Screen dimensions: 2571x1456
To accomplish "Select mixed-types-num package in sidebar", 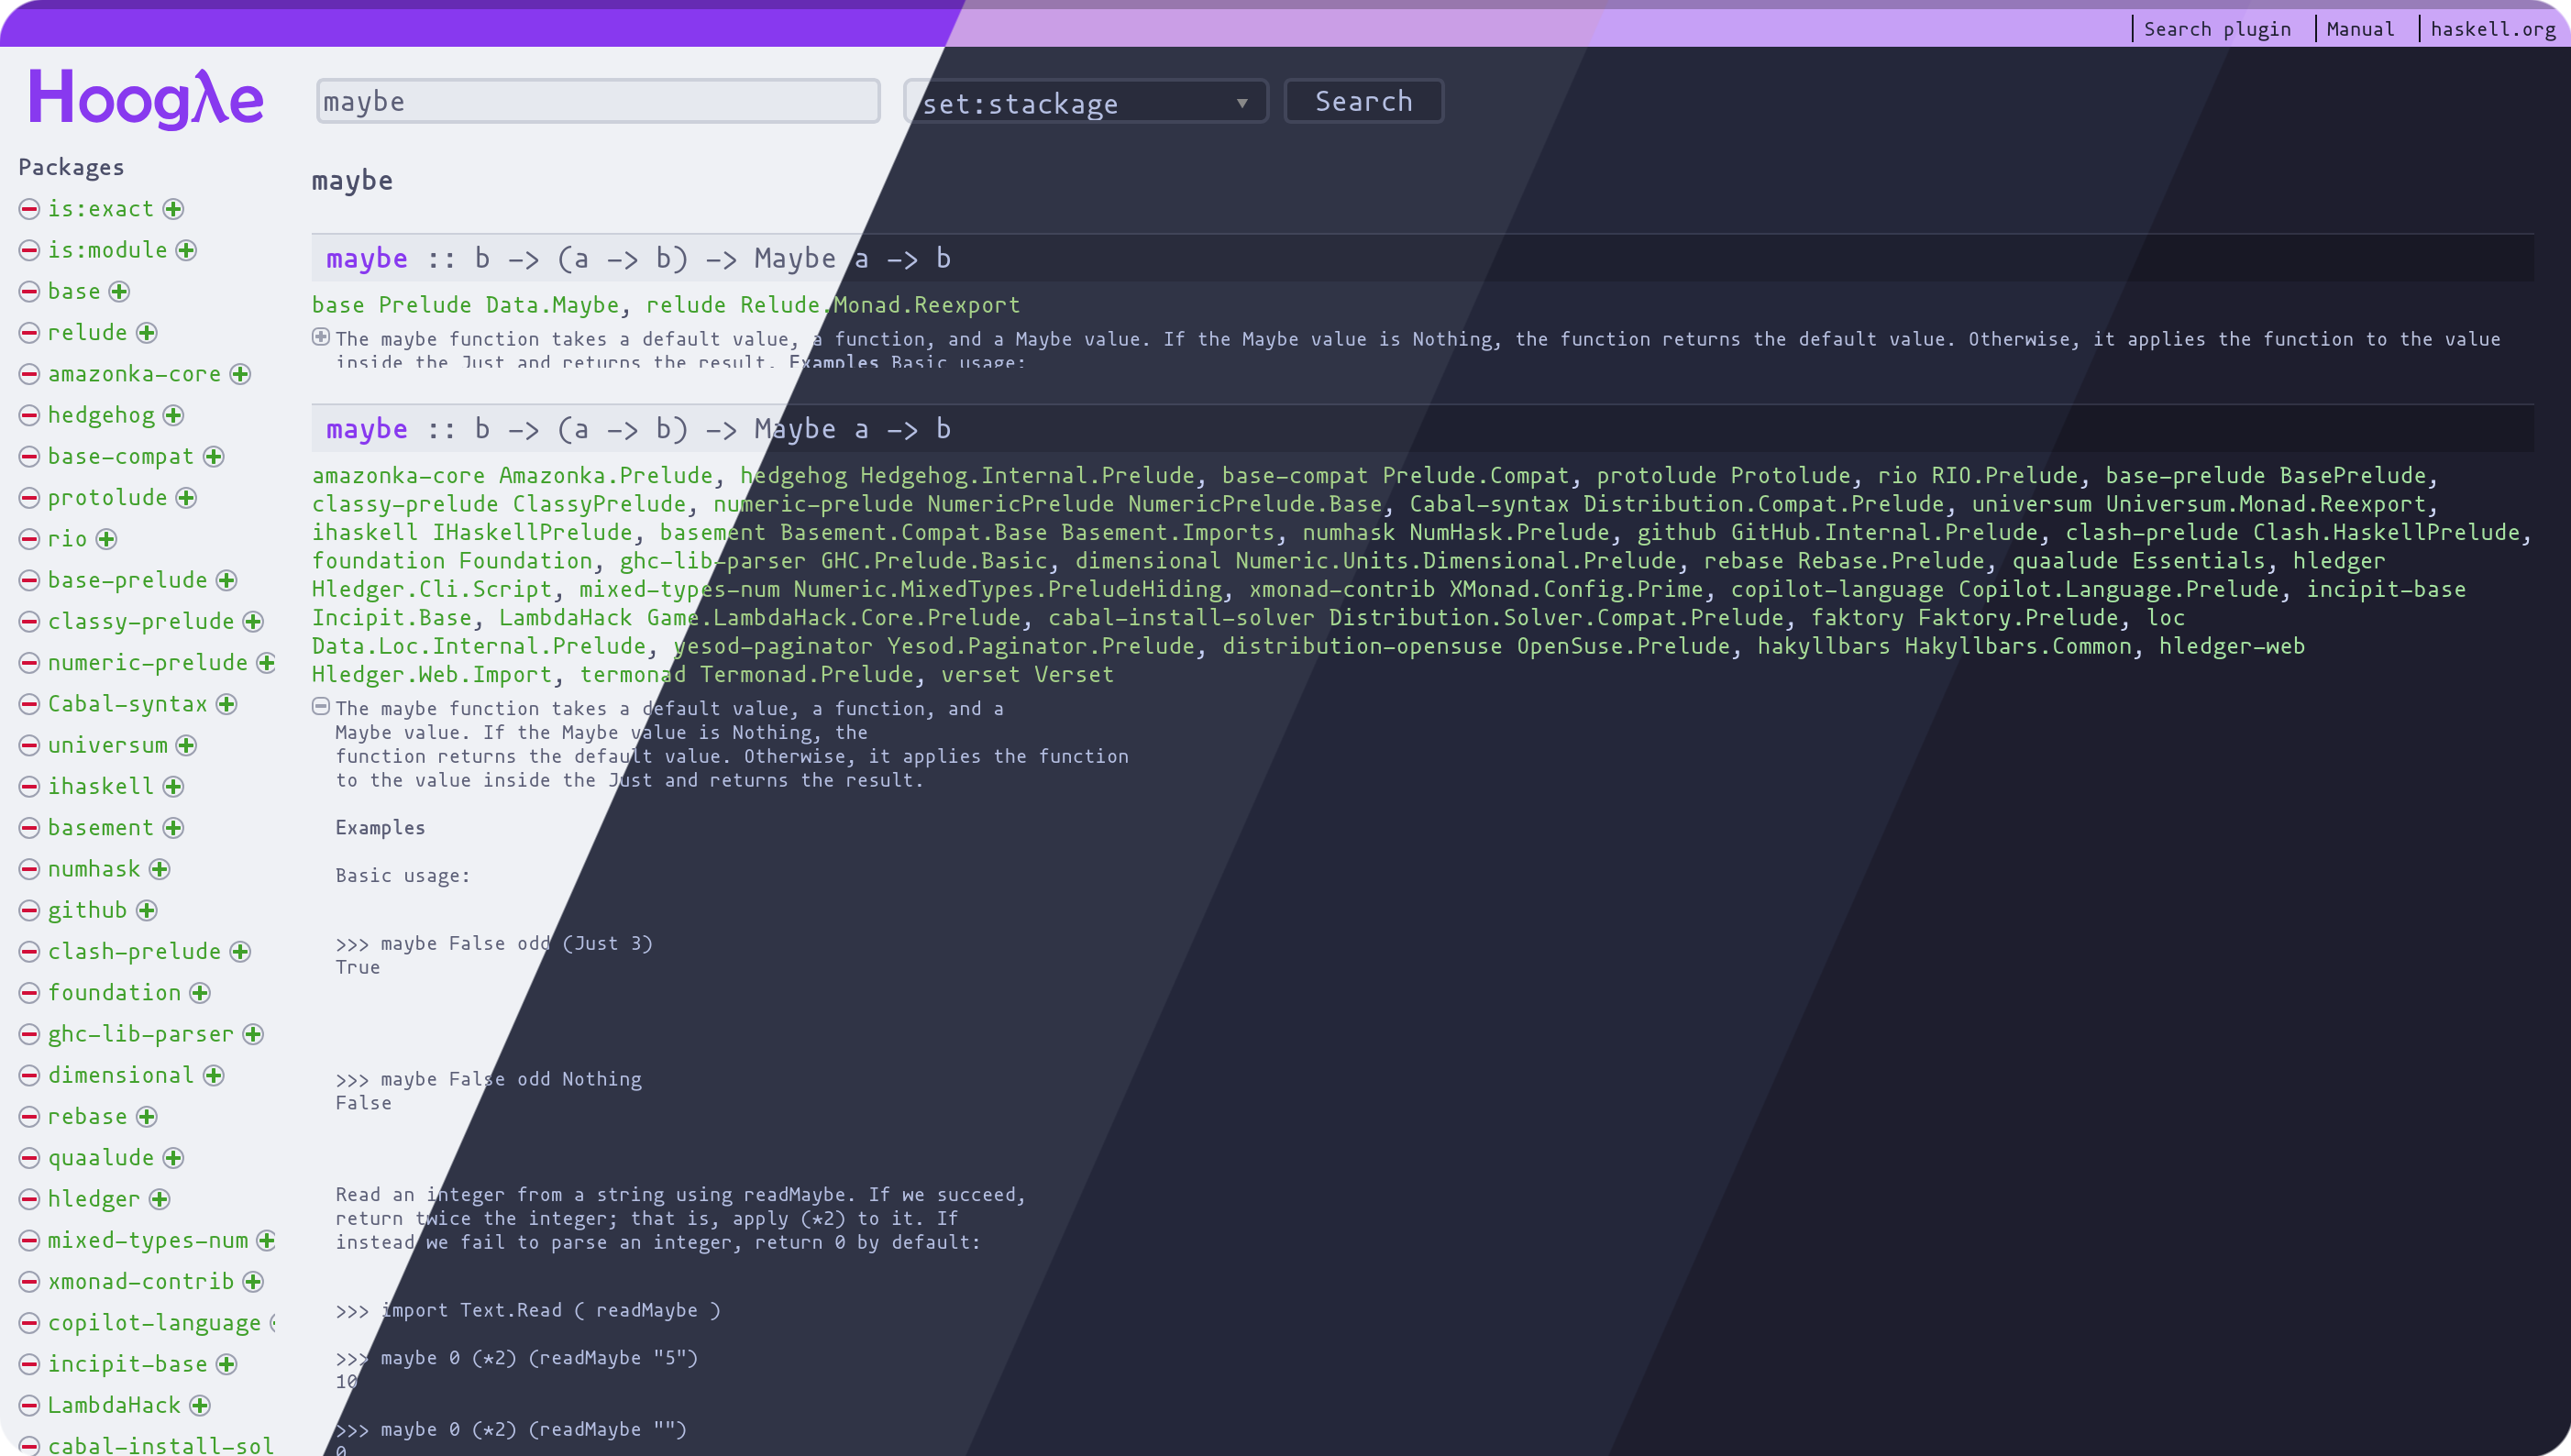I will (148, 1241).
